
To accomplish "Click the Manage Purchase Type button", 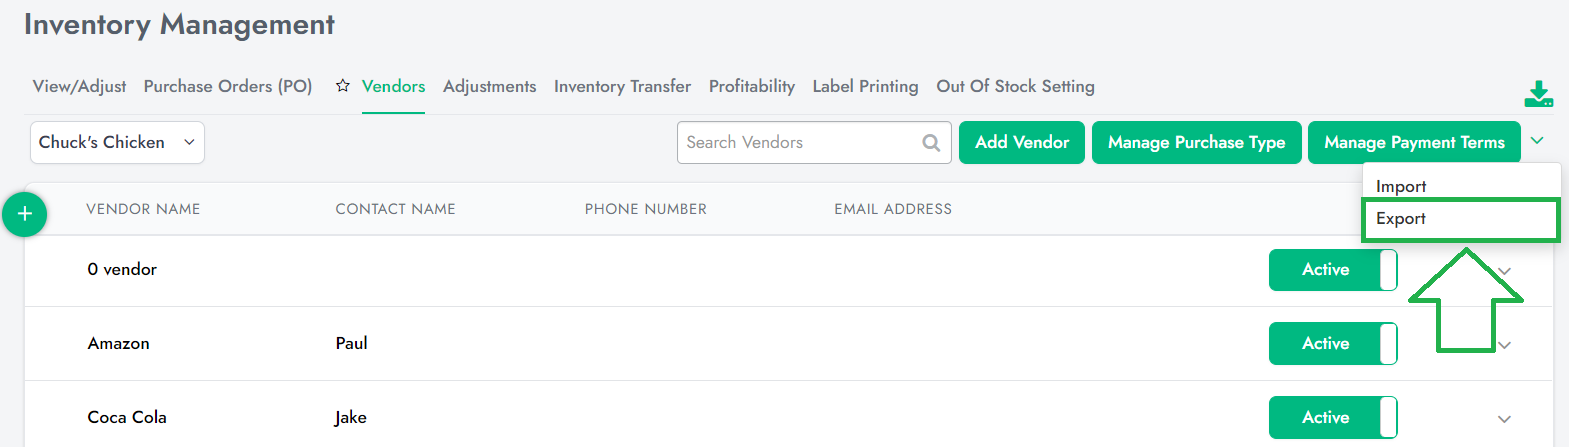I will click(1196, 143).
